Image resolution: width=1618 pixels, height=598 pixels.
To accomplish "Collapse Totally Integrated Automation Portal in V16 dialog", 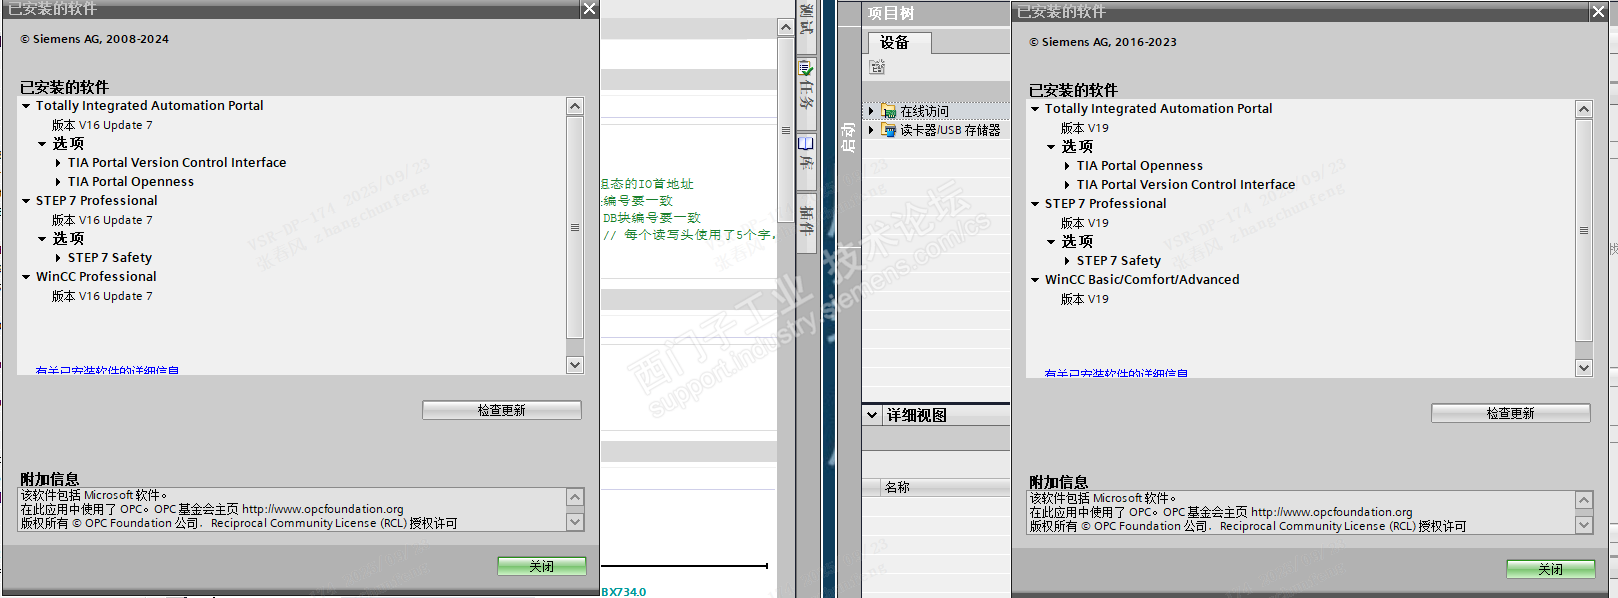I will pos(26,106).
